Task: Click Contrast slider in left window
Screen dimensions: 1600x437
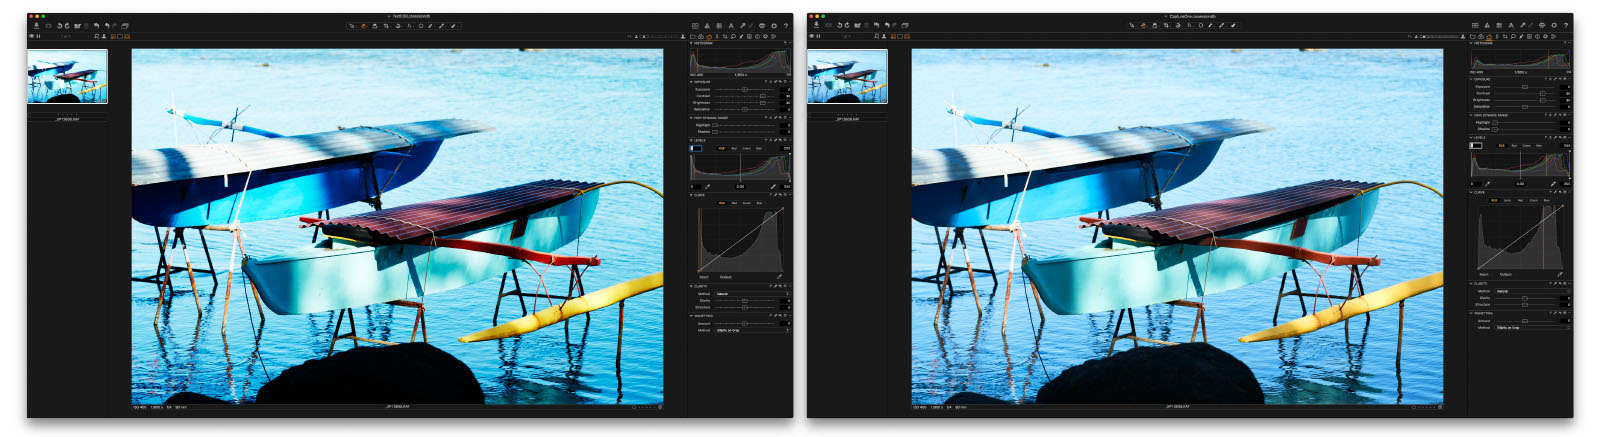Action: coord(744,96)
